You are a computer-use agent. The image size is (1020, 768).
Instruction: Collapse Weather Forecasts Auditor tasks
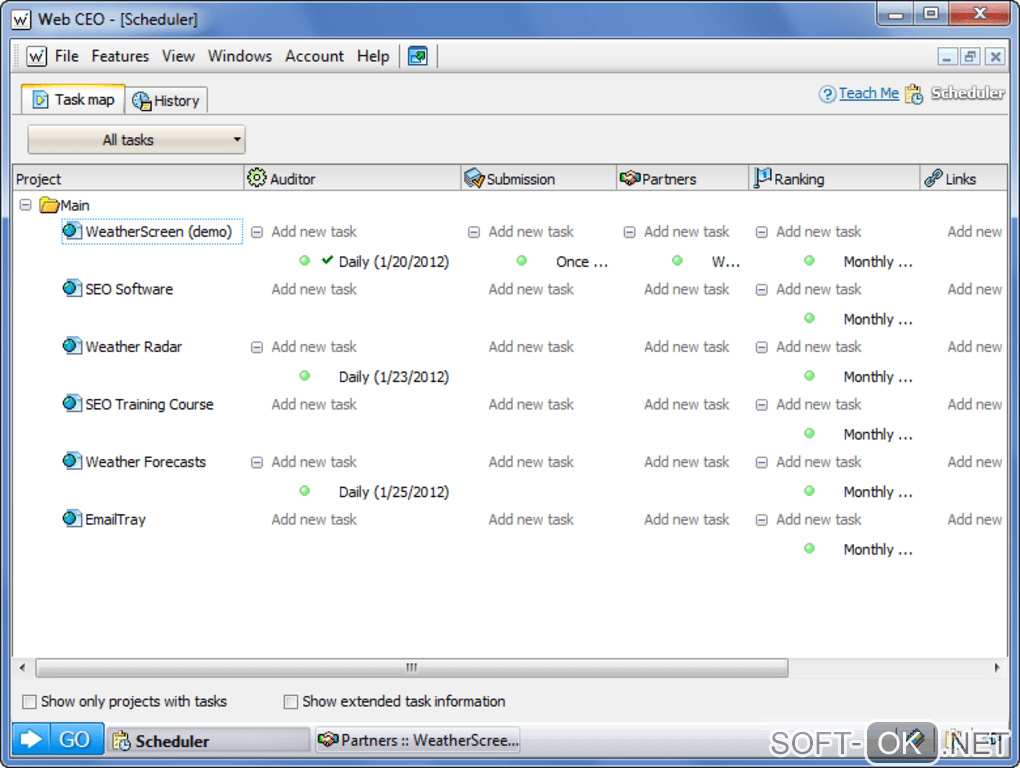coord(257,462)
